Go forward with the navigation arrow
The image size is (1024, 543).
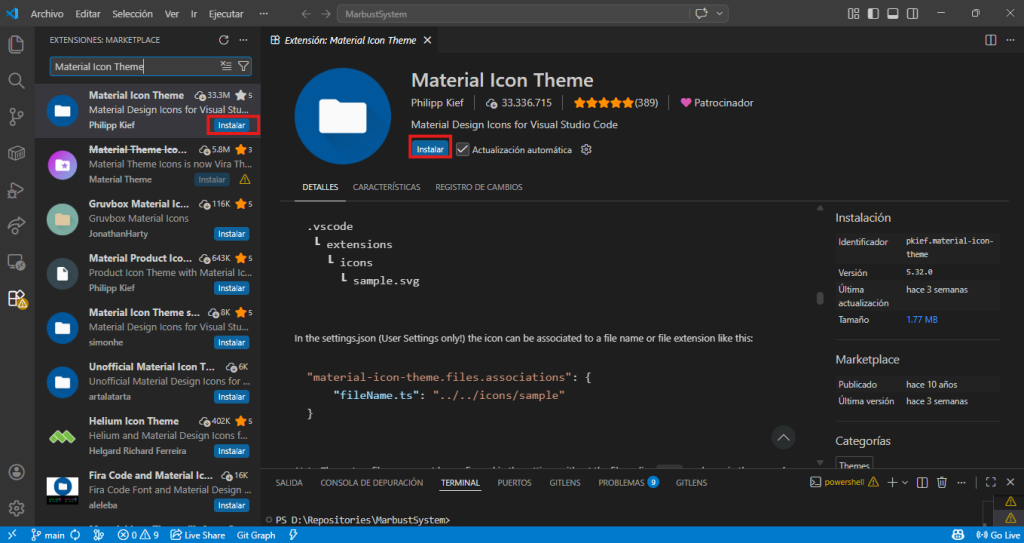(x=325, y=14)
